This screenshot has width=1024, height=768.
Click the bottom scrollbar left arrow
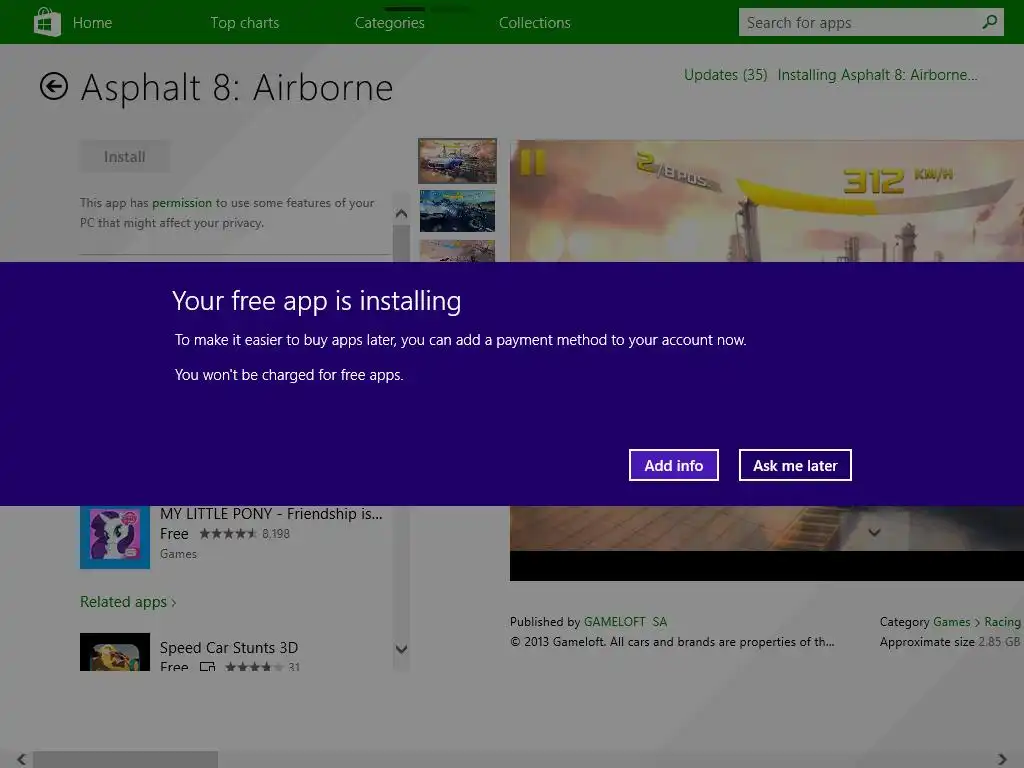21,759
